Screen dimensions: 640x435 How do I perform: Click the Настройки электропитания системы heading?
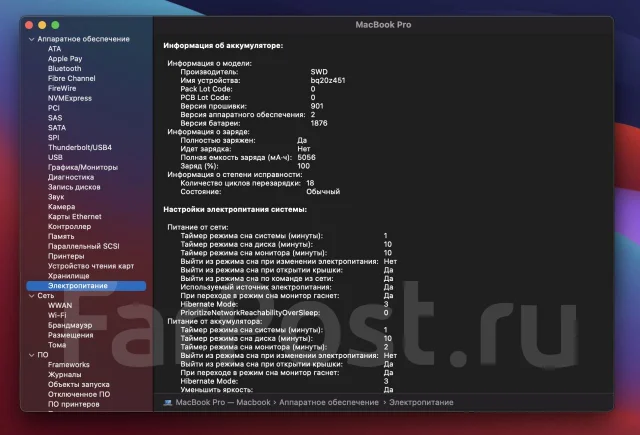[235, 210]
